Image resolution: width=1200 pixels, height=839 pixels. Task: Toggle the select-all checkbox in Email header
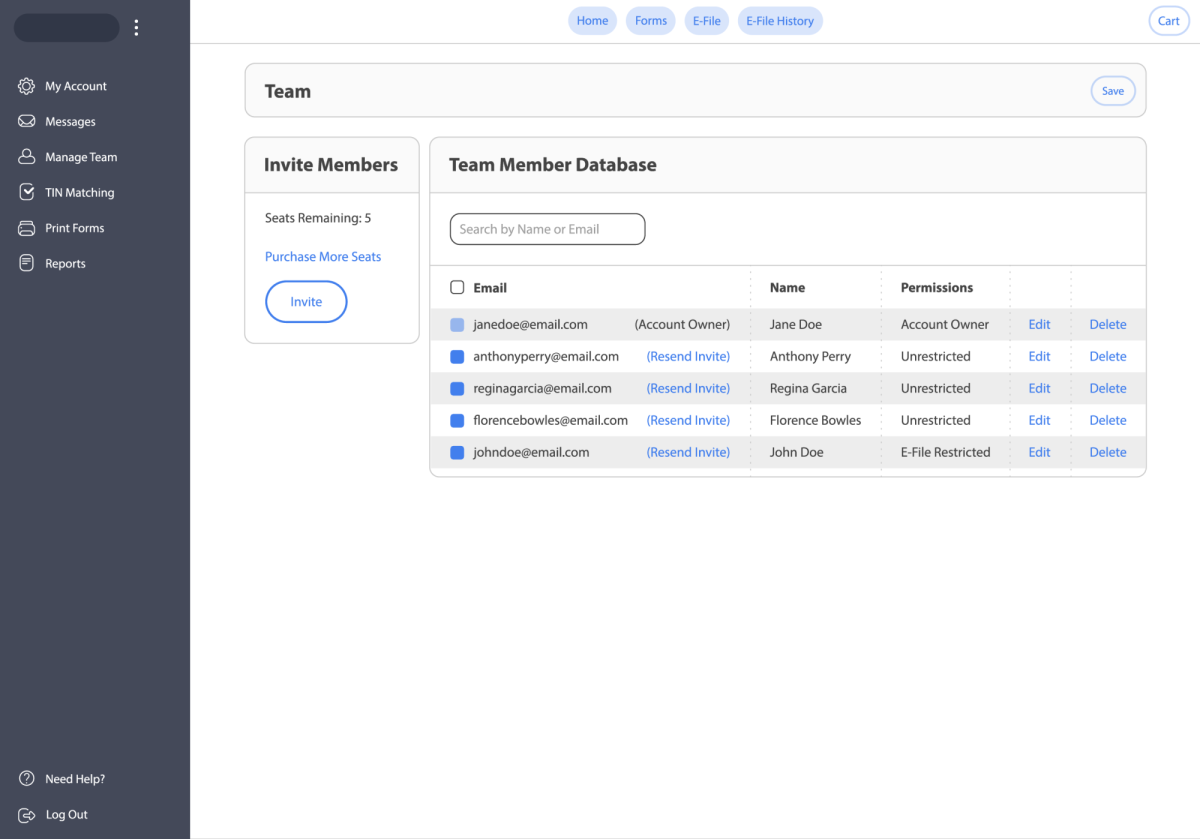click(x=457, y=287)
